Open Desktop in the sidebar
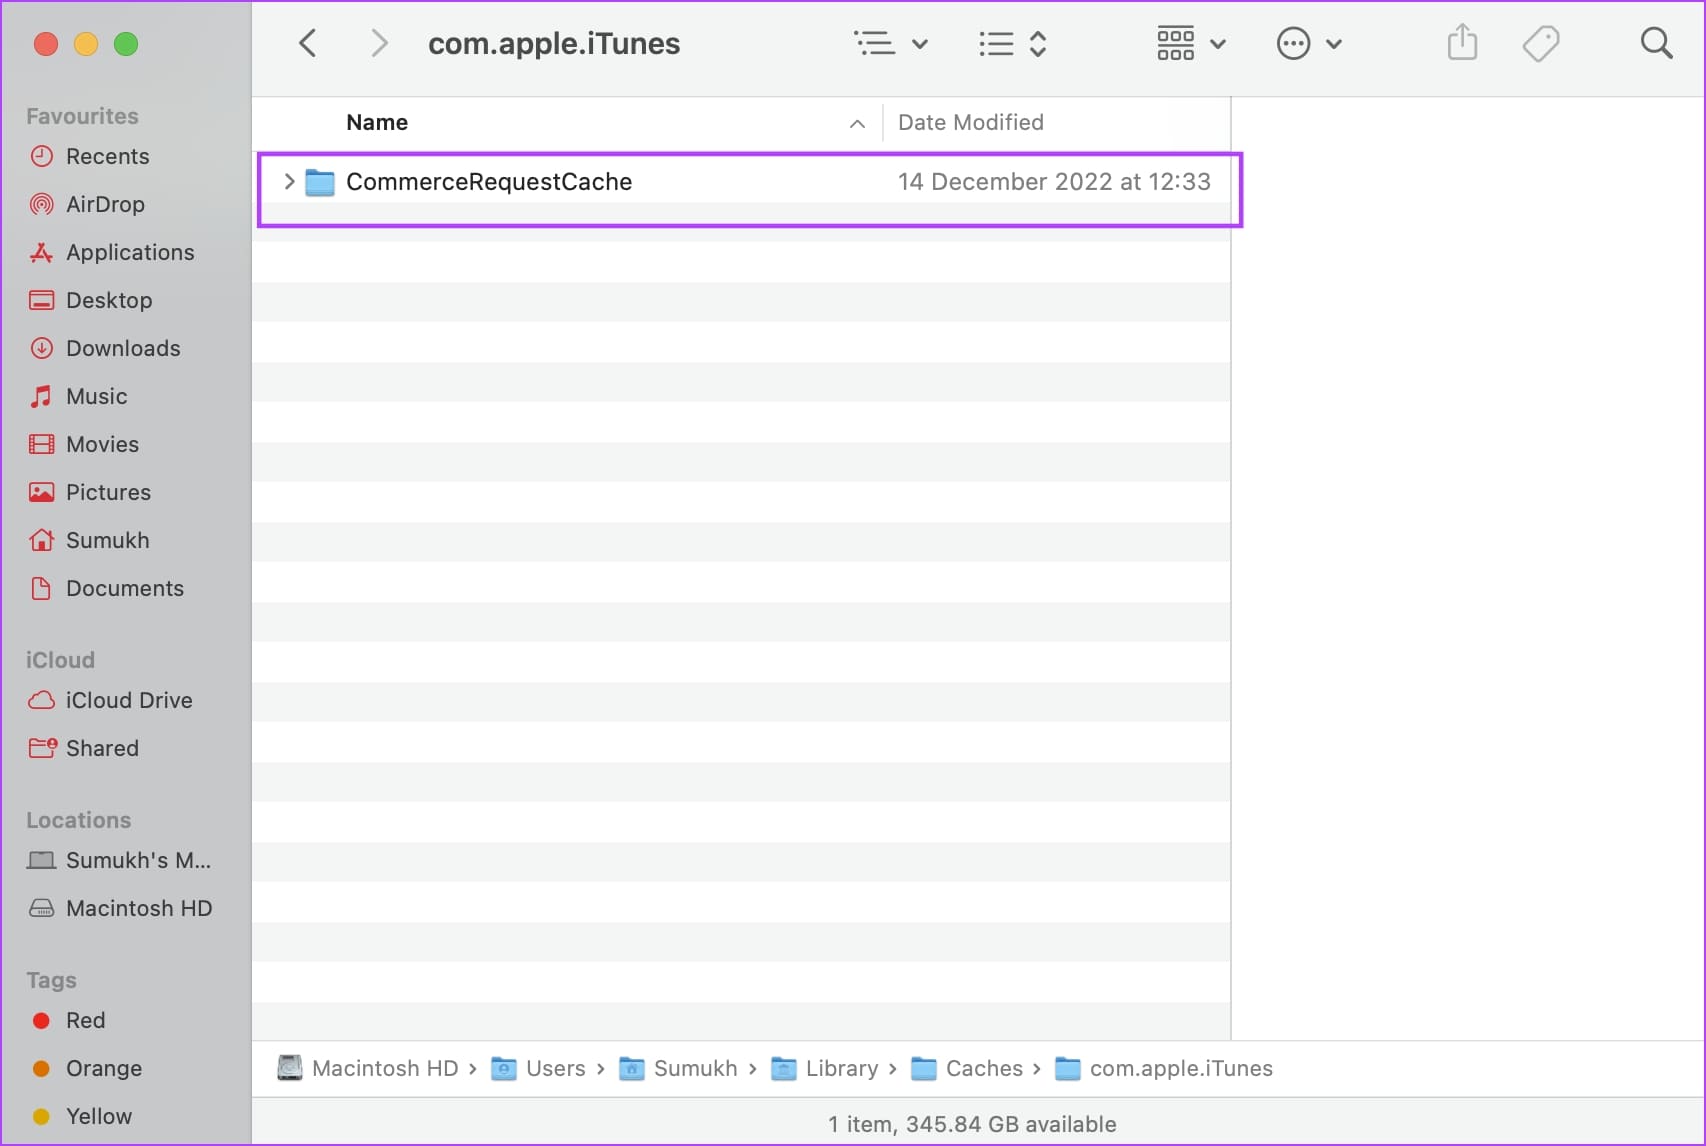The width and height of the screenshot is (1706, 1146). pyautogui.click(x=109, y=300)
